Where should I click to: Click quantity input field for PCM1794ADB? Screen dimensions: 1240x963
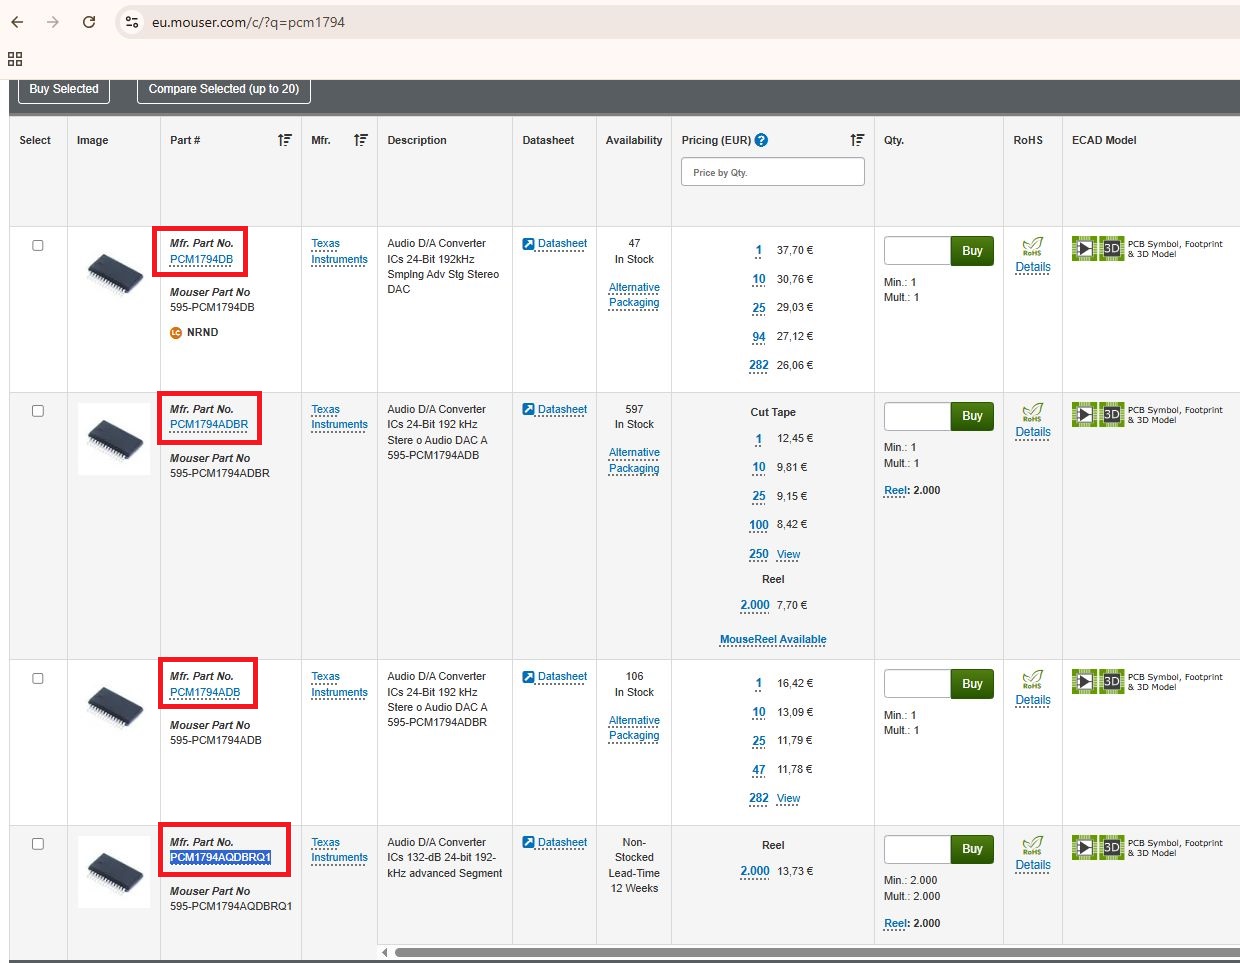917,684
